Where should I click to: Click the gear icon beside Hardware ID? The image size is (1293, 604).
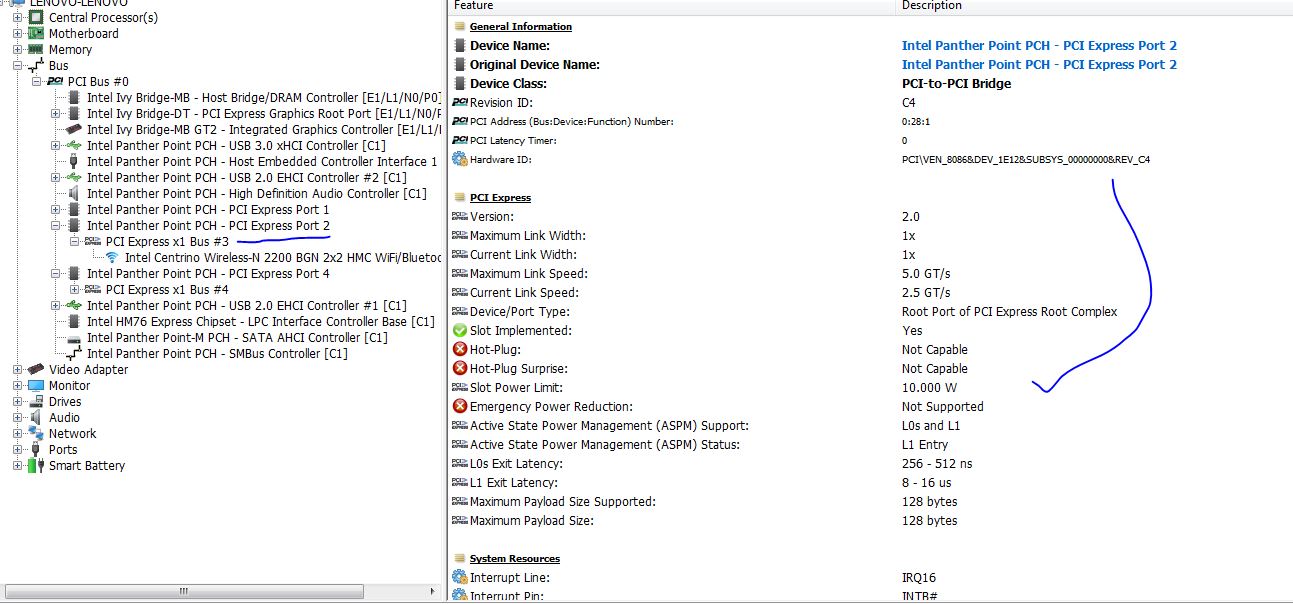point(460,159)
